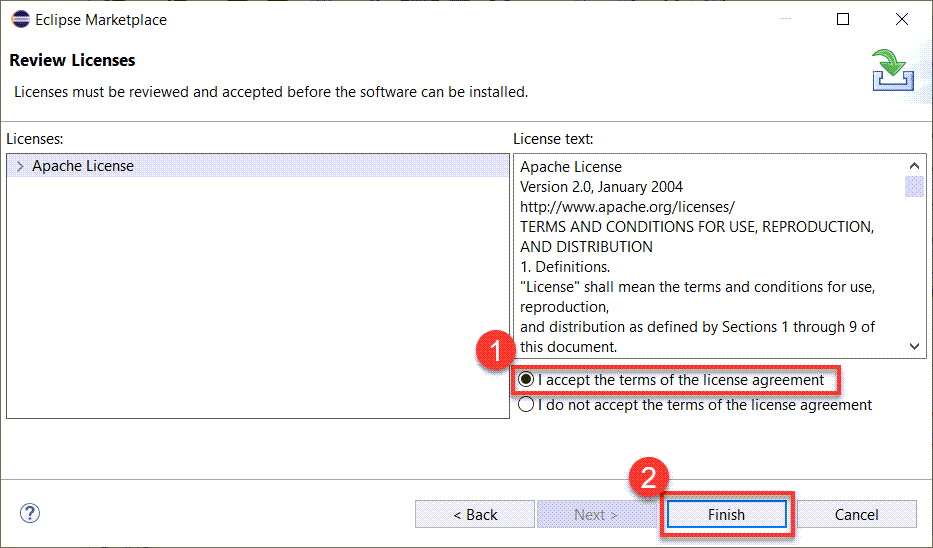This screenshot has width=933, height=548.
Task: Cancel the license review dialog
Action: coord(856,514)
